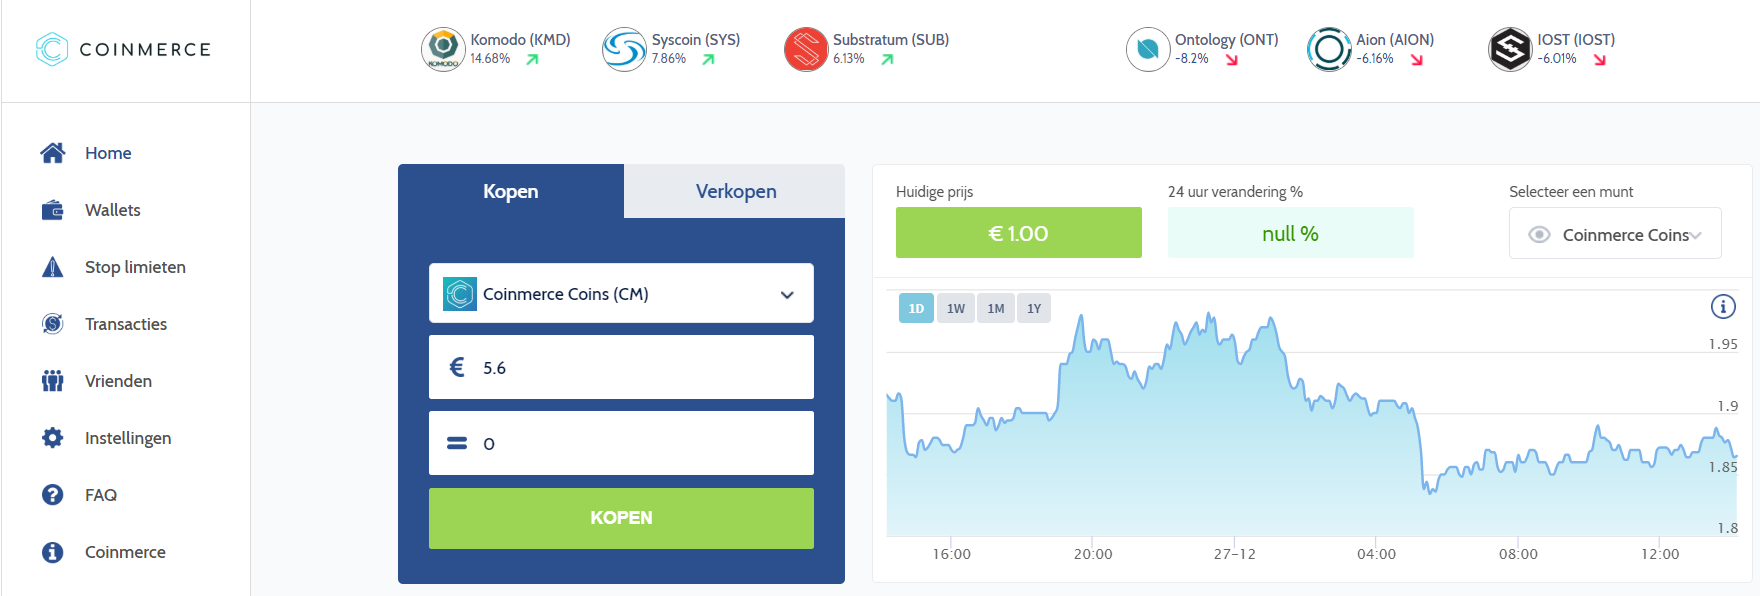Click the Home house icon
The width and height of the screenshot is (1760, 596).
click(53, 153)
